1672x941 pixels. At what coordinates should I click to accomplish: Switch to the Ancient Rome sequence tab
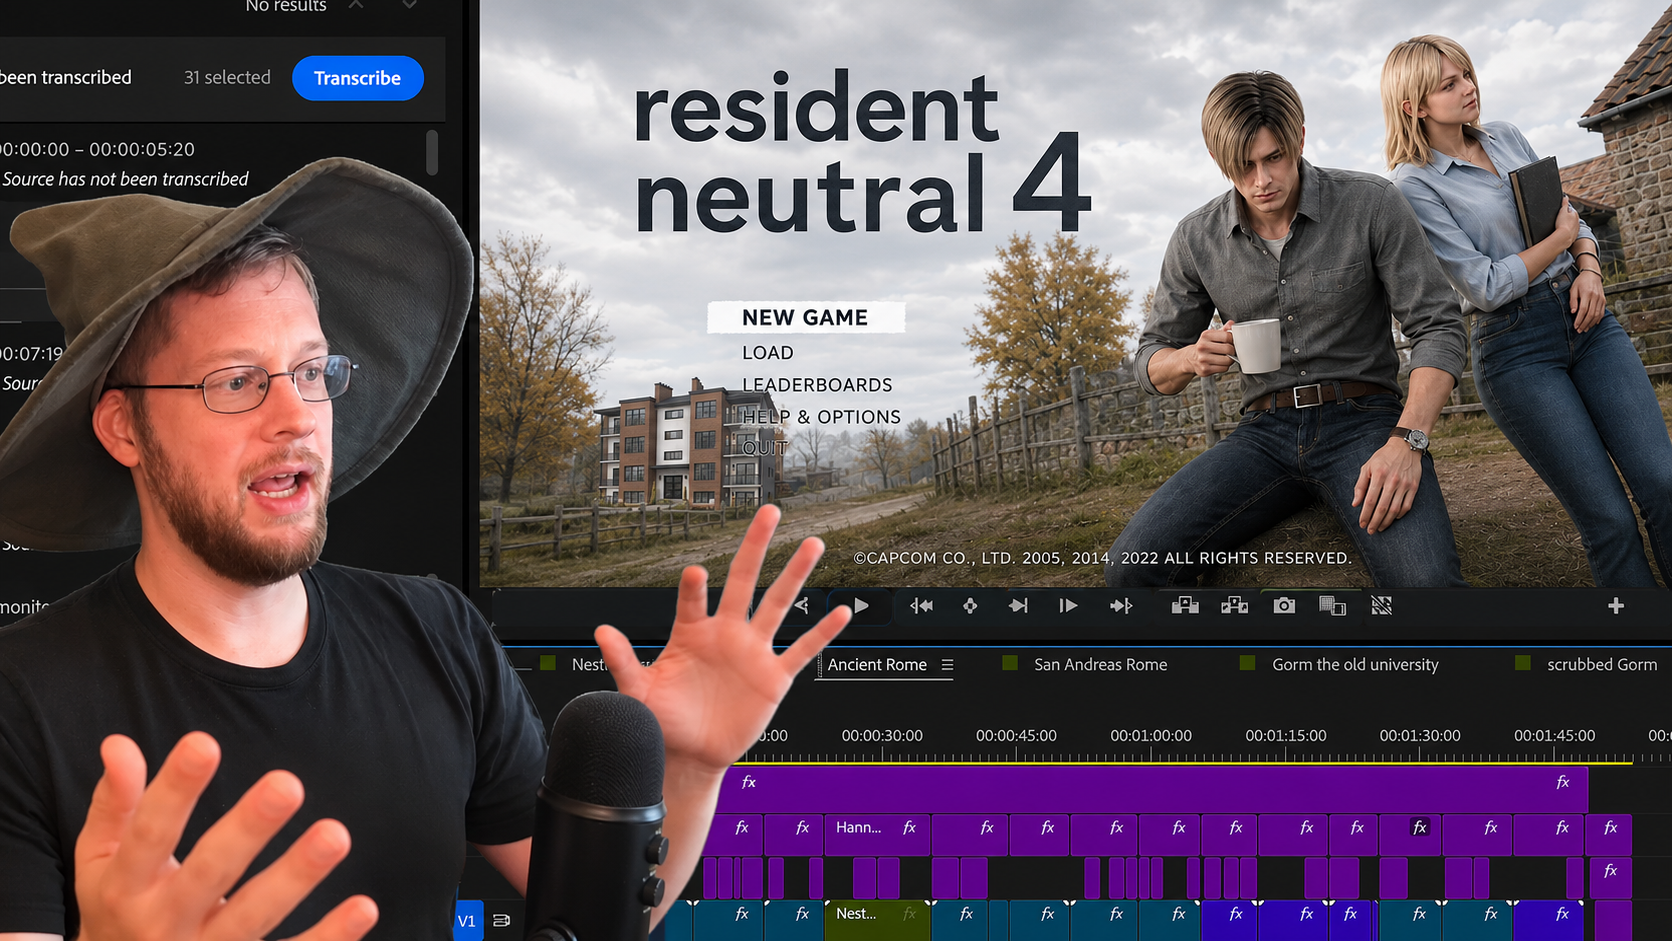tap(877, 664)
